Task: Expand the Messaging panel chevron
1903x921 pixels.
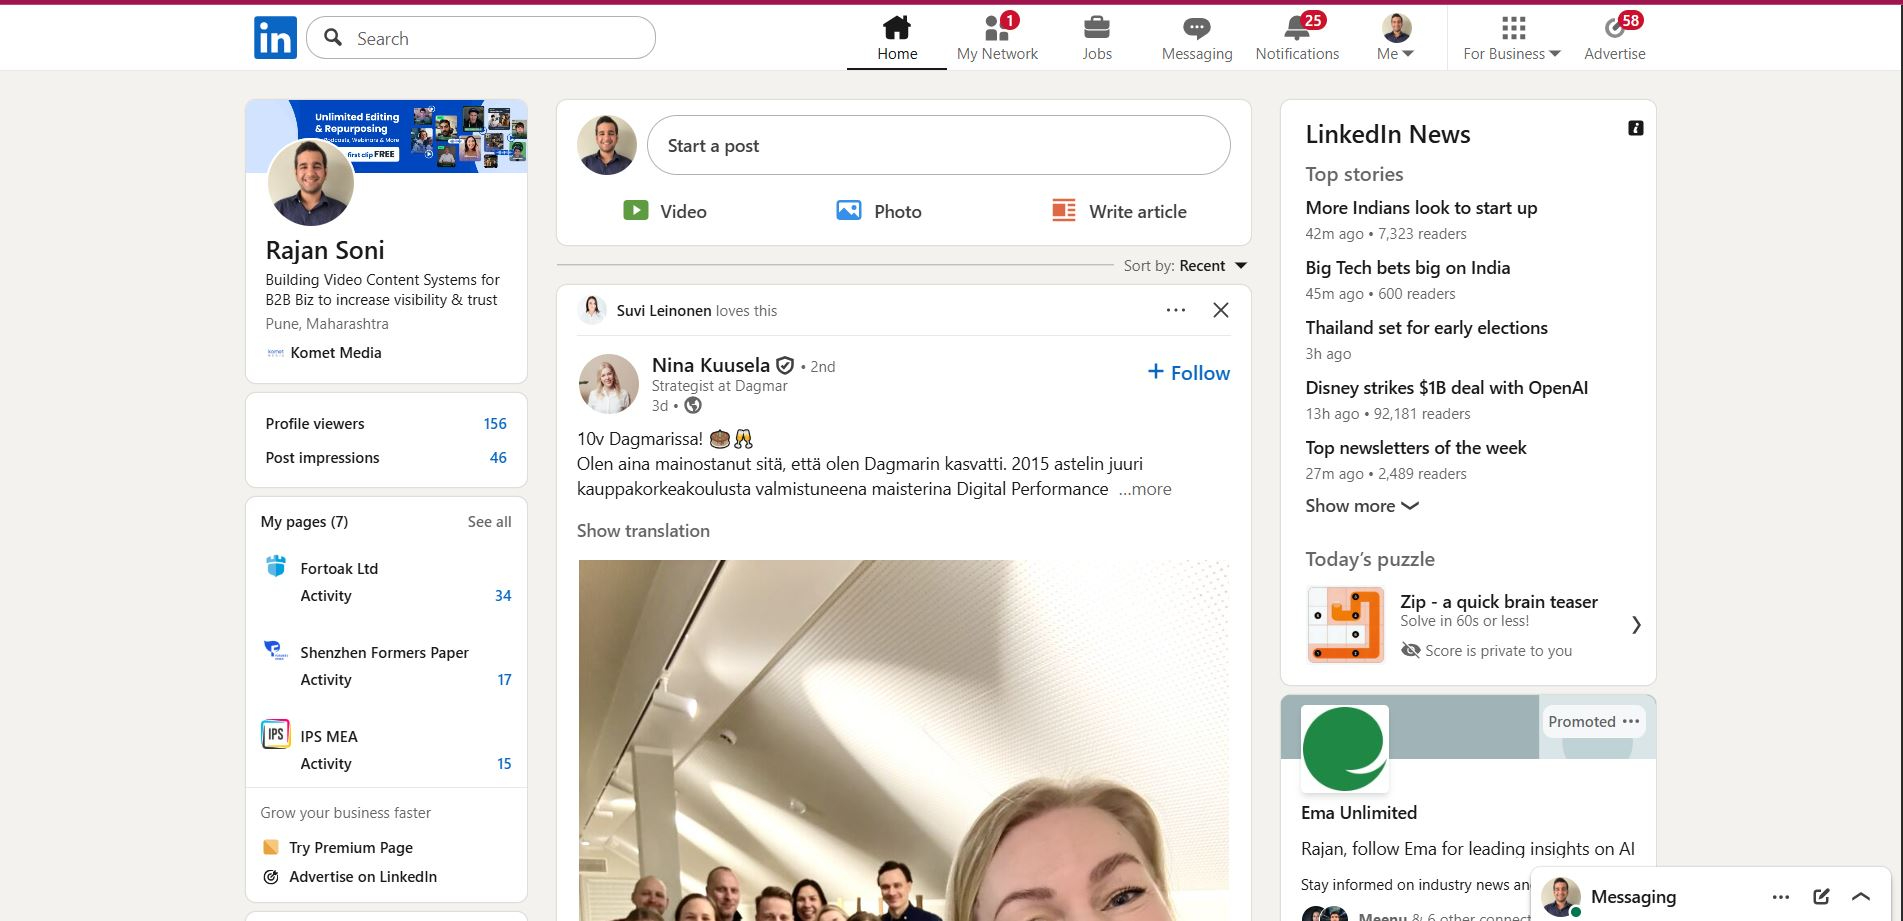Action: [x=1861, y=897]
